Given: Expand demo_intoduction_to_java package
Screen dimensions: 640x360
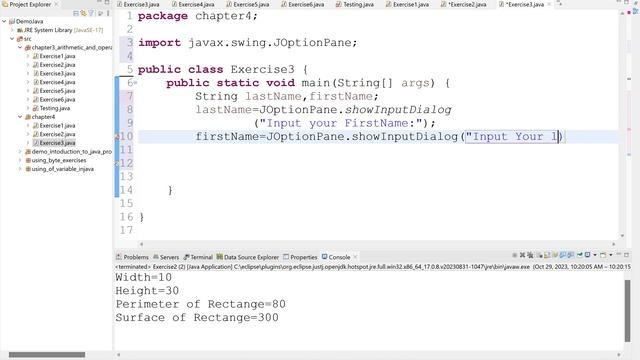Looking at the screenshot, I should pos(20,151).
